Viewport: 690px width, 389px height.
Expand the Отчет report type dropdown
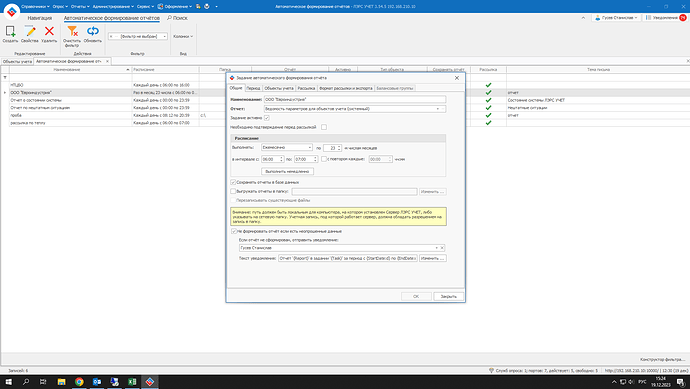coord(438,109)
